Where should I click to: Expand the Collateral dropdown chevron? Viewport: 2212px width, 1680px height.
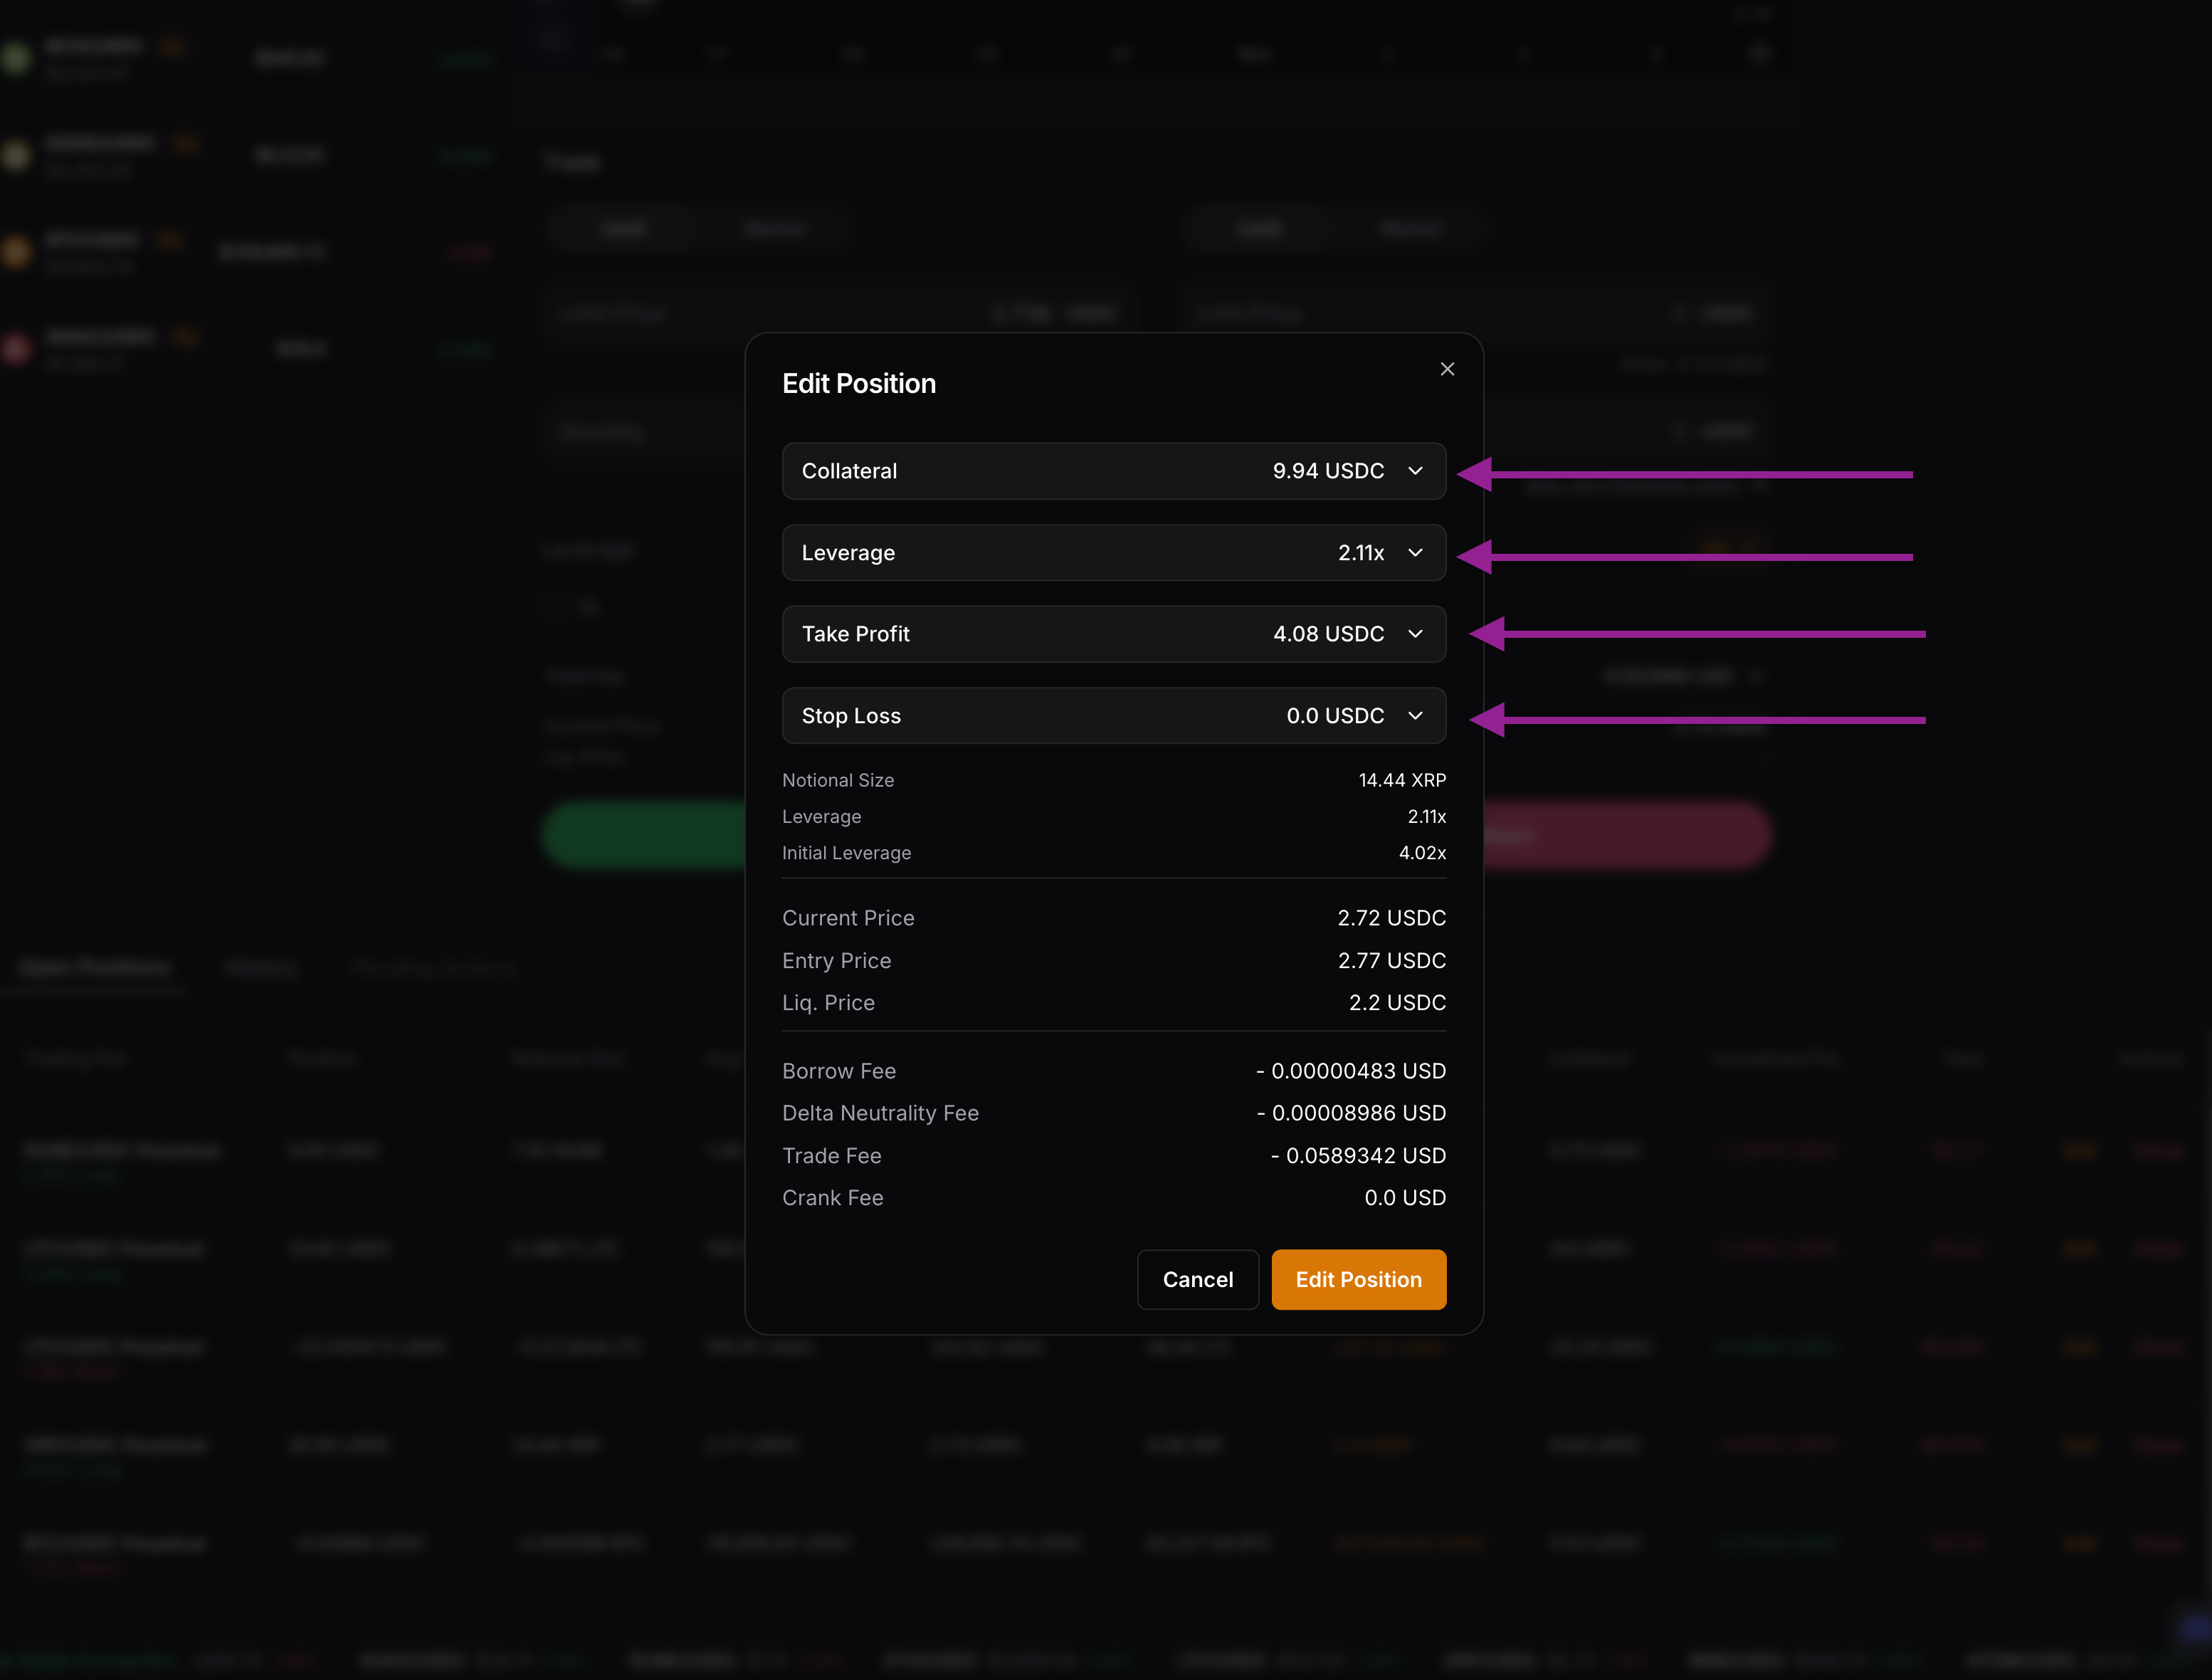click(1415, 471)
